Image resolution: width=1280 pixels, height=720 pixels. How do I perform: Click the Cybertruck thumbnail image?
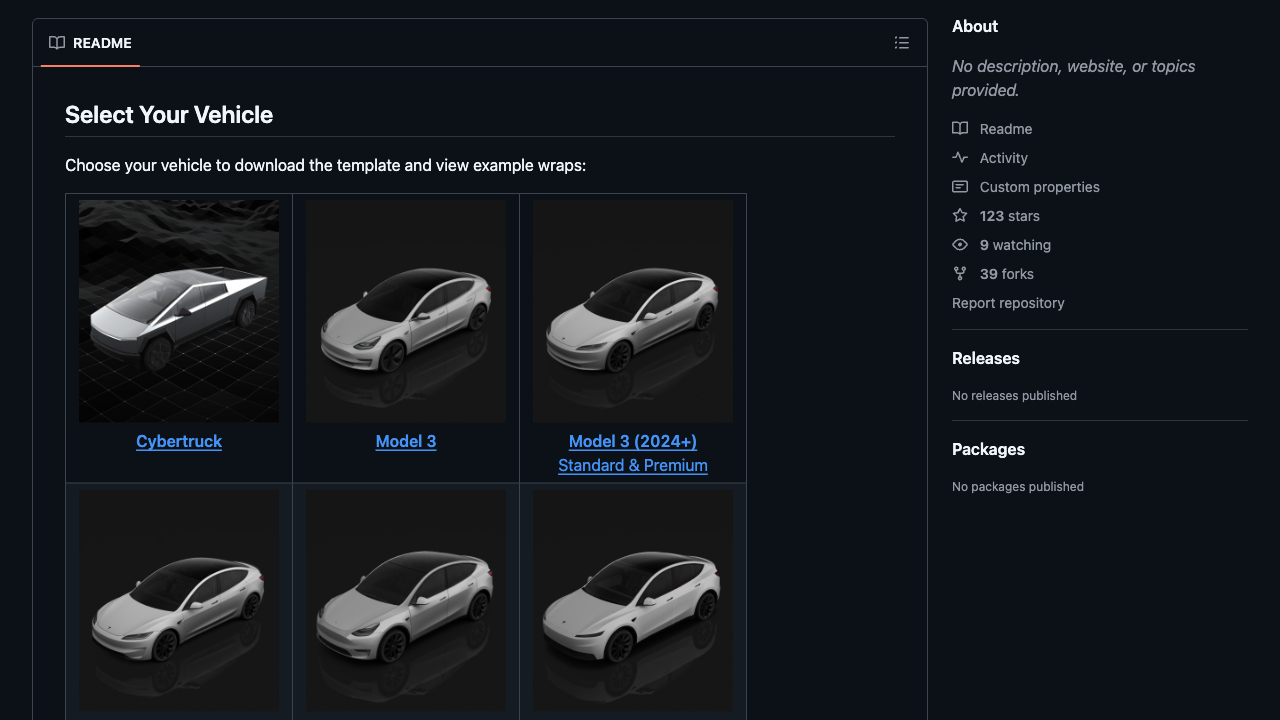pos(179,311)
